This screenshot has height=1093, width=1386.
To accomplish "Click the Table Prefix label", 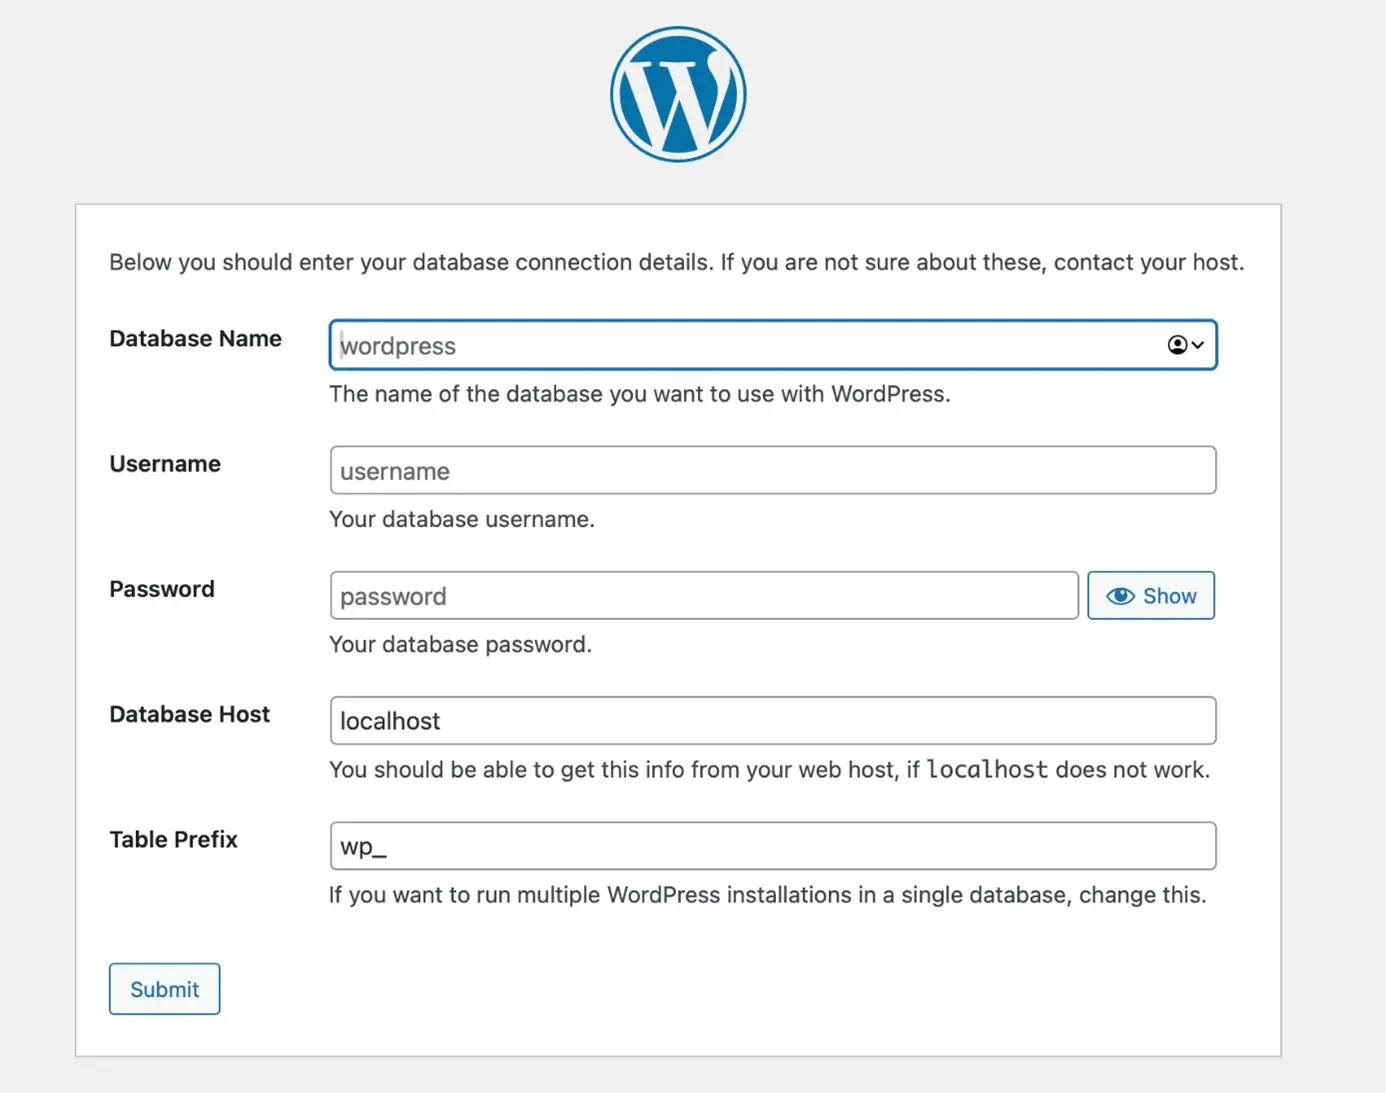I will coord(173,839).
